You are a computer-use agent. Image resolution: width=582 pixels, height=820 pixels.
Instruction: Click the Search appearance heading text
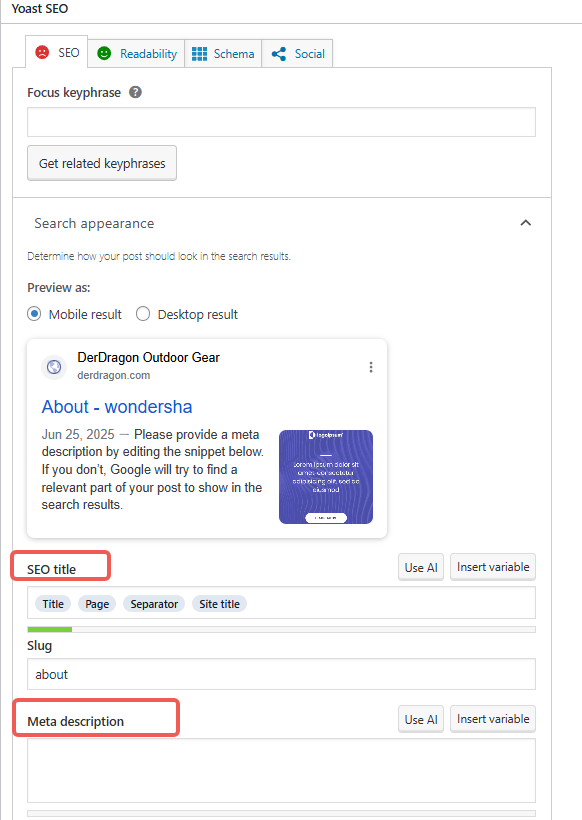[x=94, y=224]
